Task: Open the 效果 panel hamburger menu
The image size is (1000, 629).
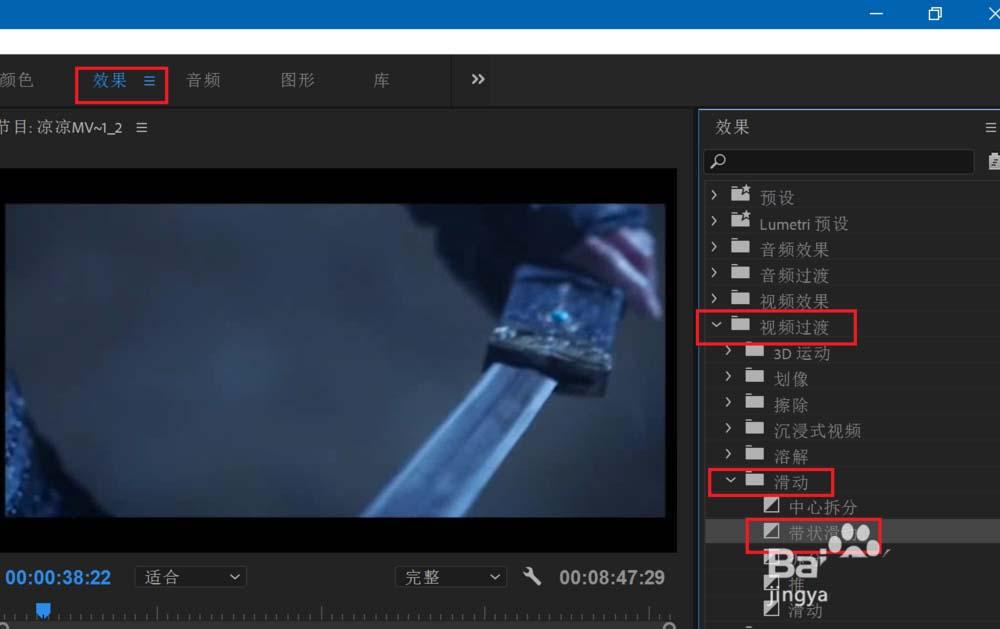Action: click(990, 128)
